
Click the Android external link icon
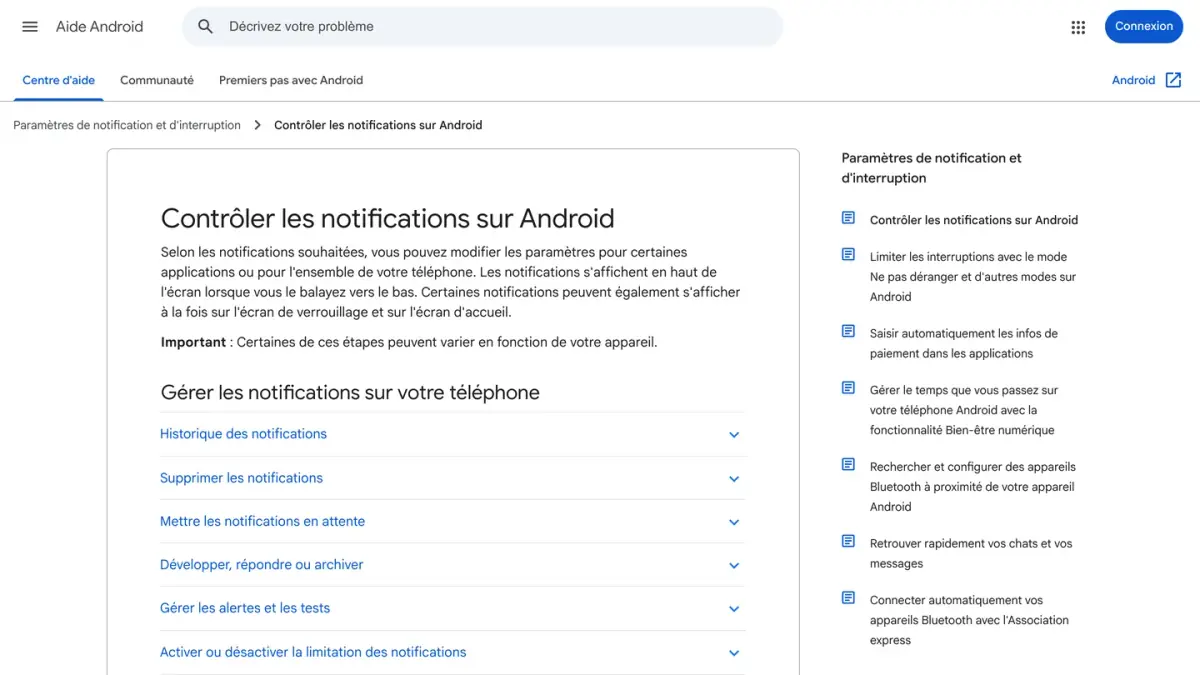(x=1174, y=80)
